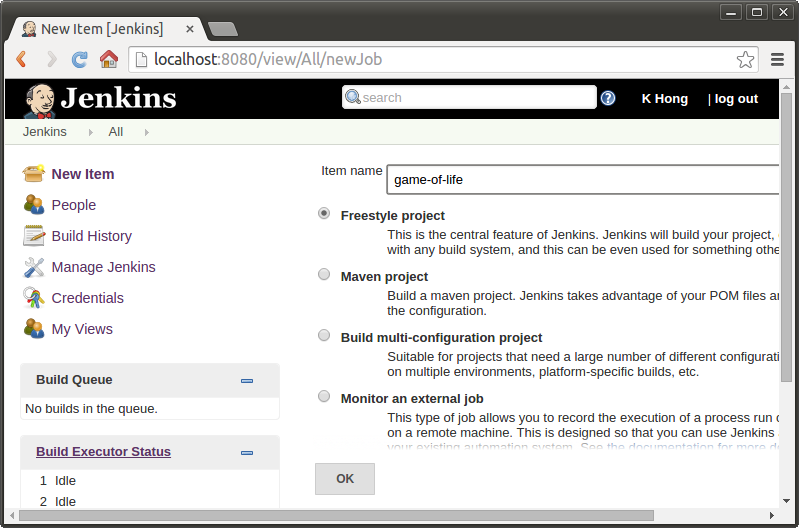The height and width of the screenshot is (528, 799).
Task: Select the Freestyle project radio button
Action: [x=324, y=213]
